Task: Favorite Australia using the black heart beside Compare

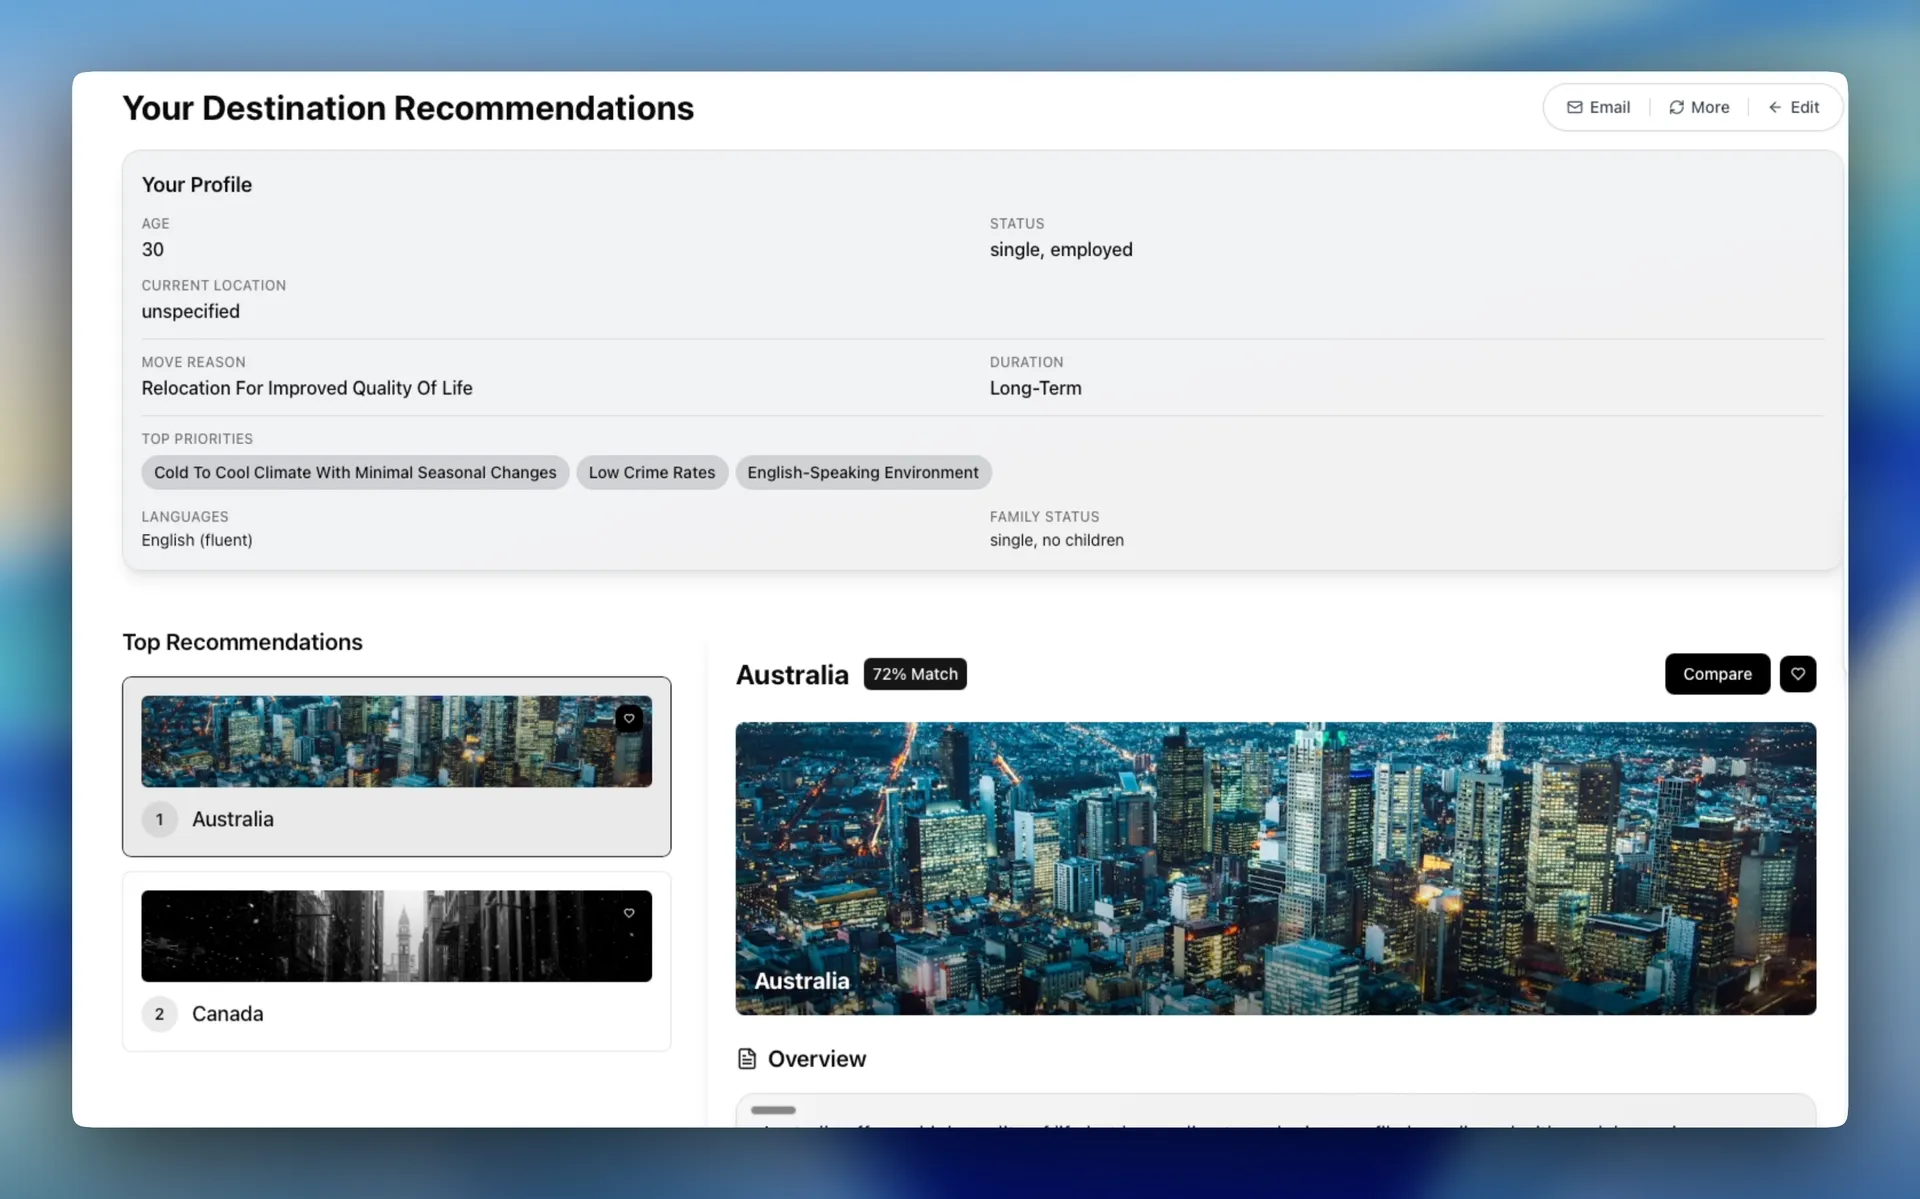Action: (1797, 674)
